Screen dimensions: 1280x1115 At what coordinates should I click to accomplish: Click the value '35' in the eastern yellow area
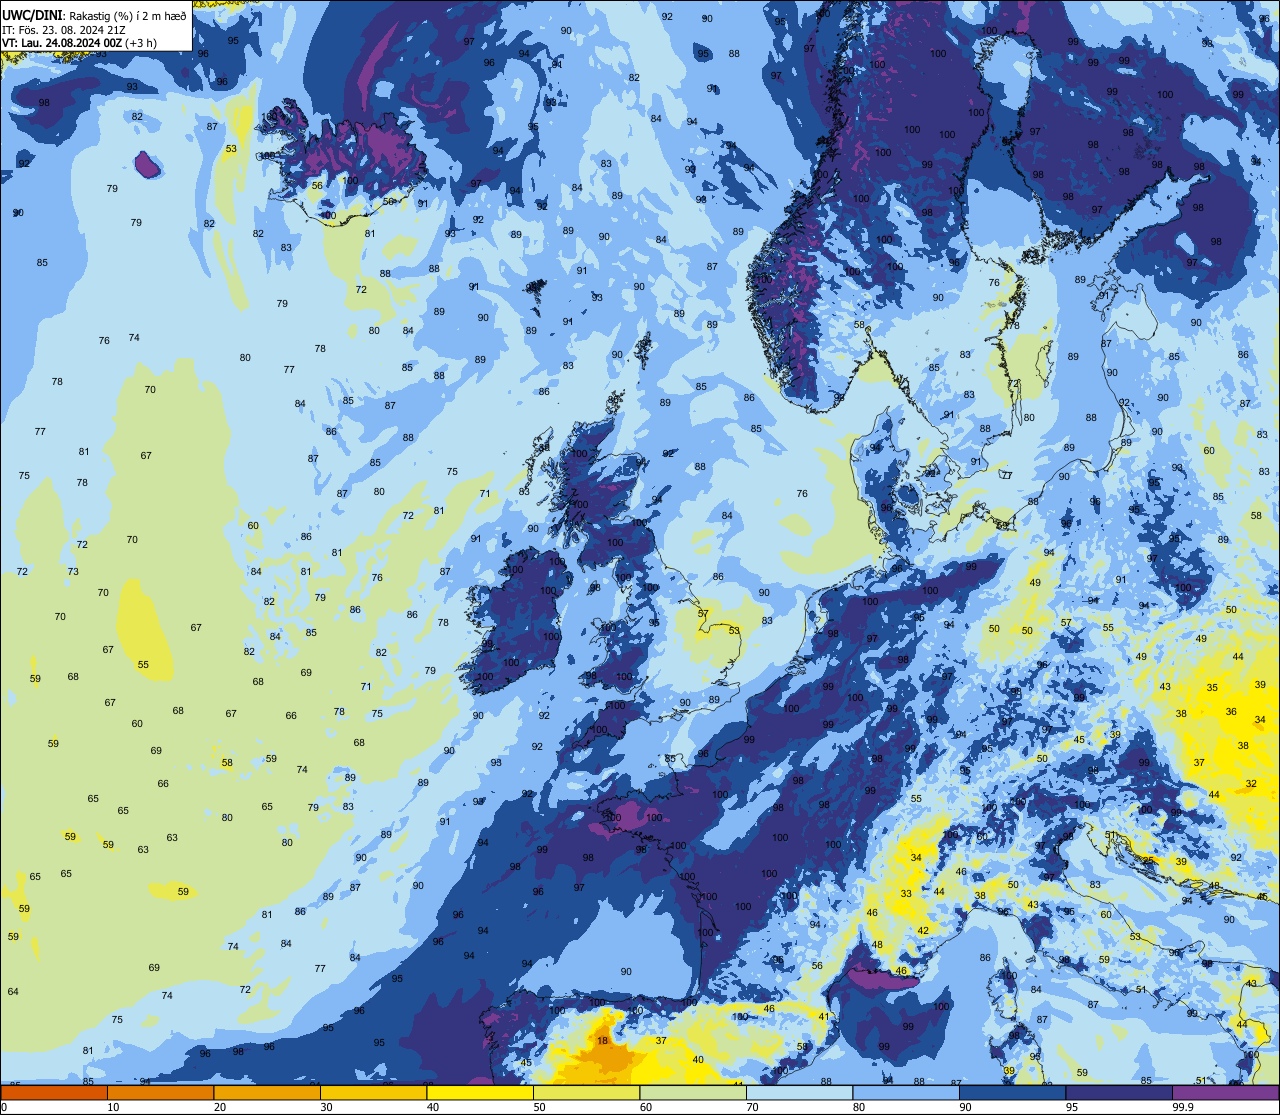[1212, 688]
